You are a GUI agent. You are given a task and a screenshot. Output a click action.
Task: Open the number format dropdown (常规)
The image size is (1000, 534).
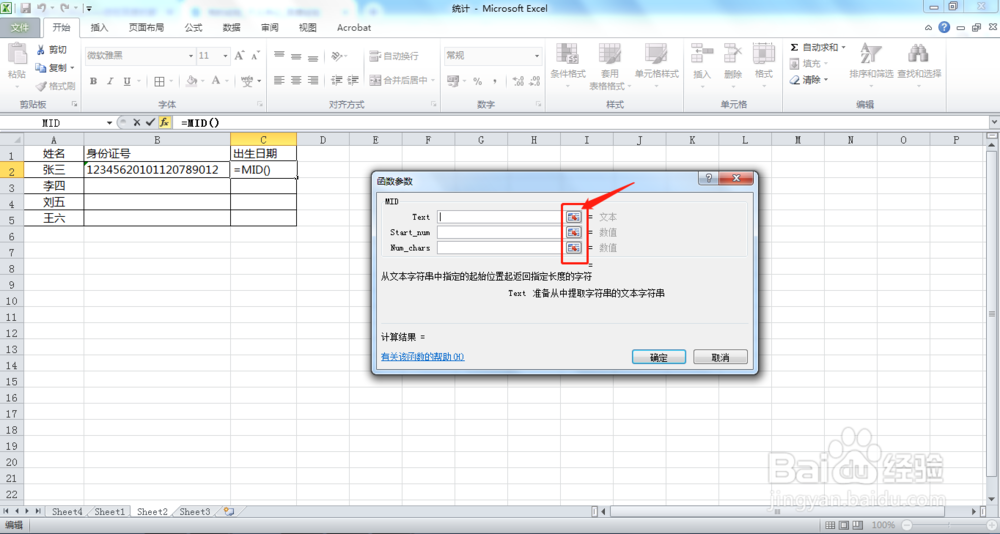click(x=537, y=56)
